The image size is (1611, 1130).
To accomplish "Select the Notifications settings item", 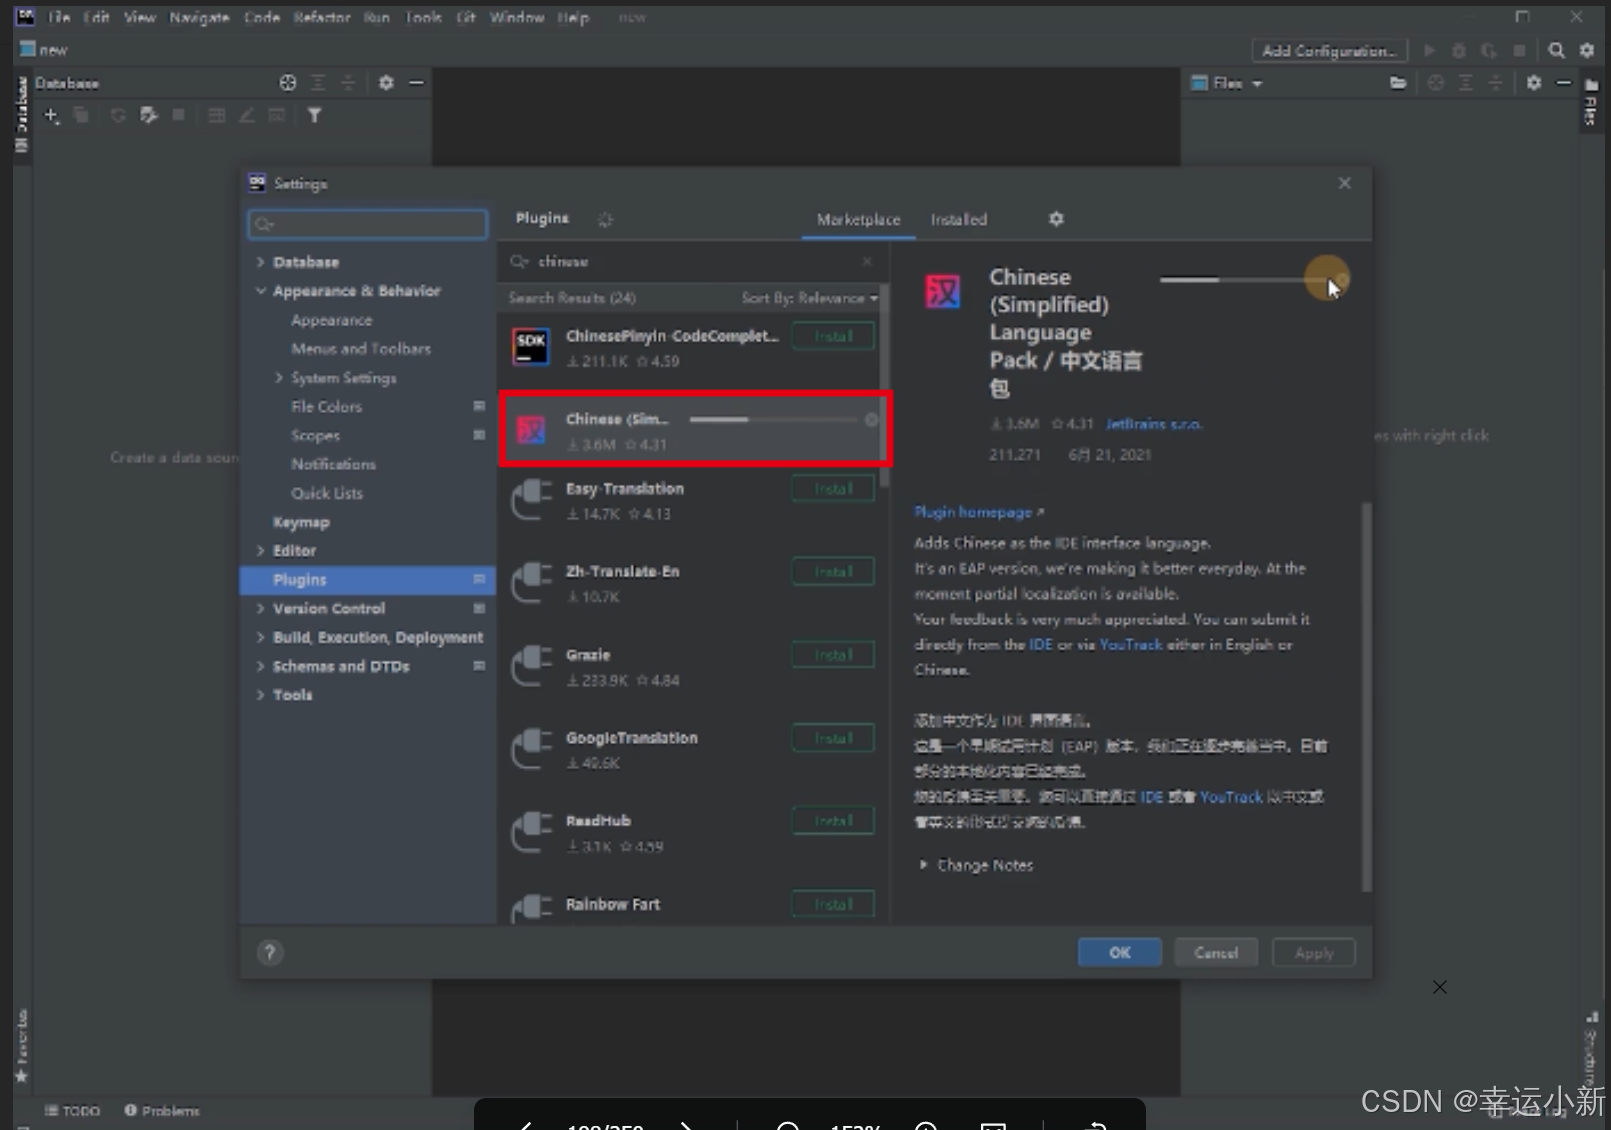I will pyautogui.click(x=333, y=464).
